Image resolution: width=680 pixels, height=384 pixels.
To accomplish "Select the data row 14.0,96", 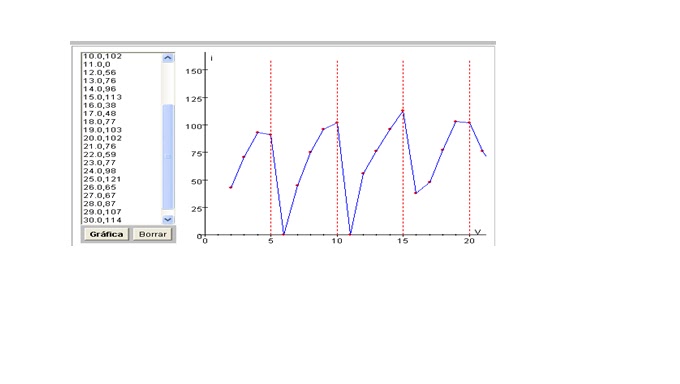I will click(x=99, y=89).
